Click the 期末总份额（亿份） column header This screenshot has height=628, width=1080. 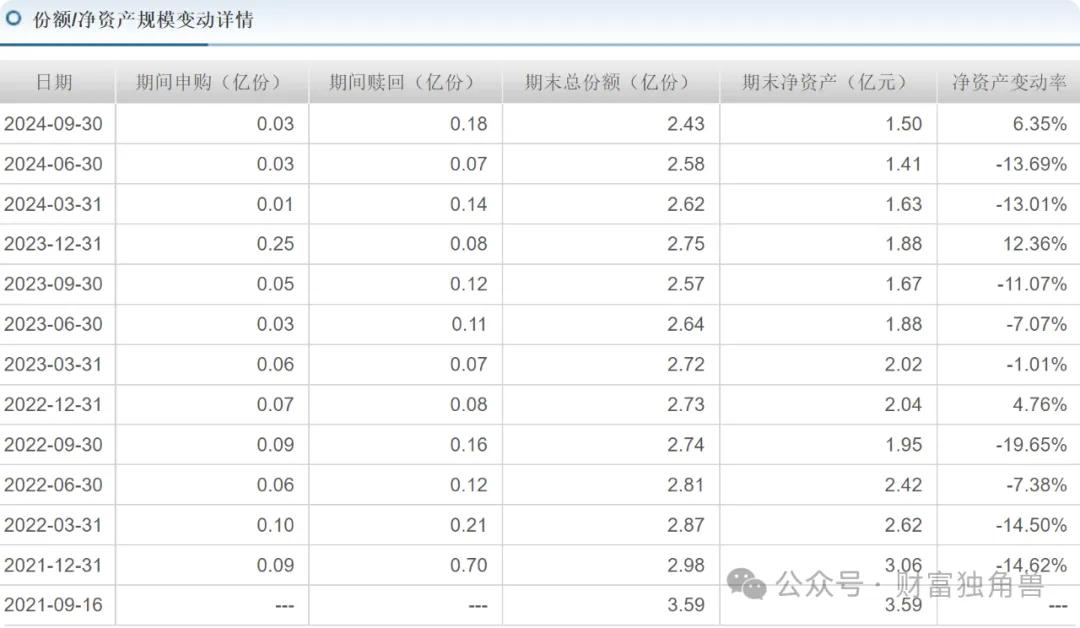pos(611,83)
